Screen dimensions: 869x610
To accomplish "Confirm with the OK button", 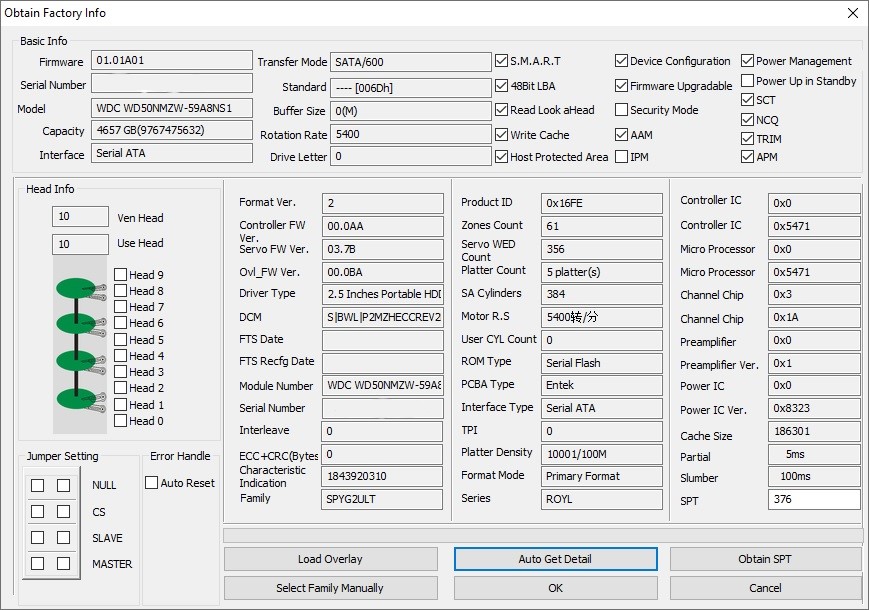I will (x=555, y=588).
